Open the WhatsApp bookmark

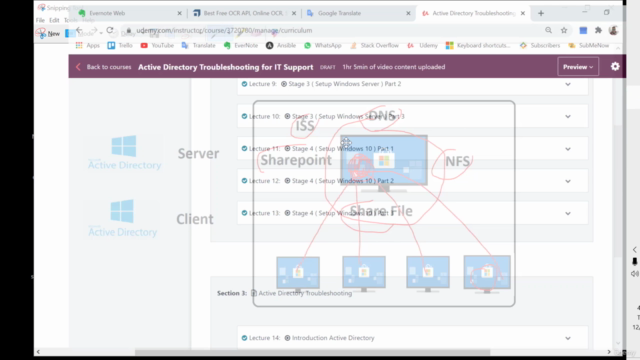tap(322, 45)
